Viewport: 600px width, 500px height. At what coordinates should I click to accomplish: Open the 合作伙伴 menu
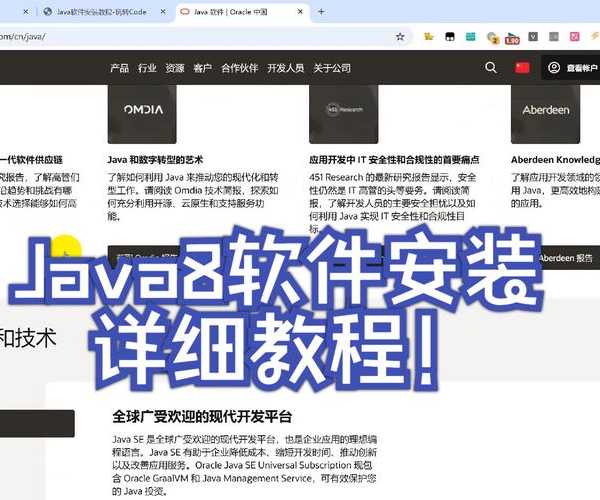point(240,68)
